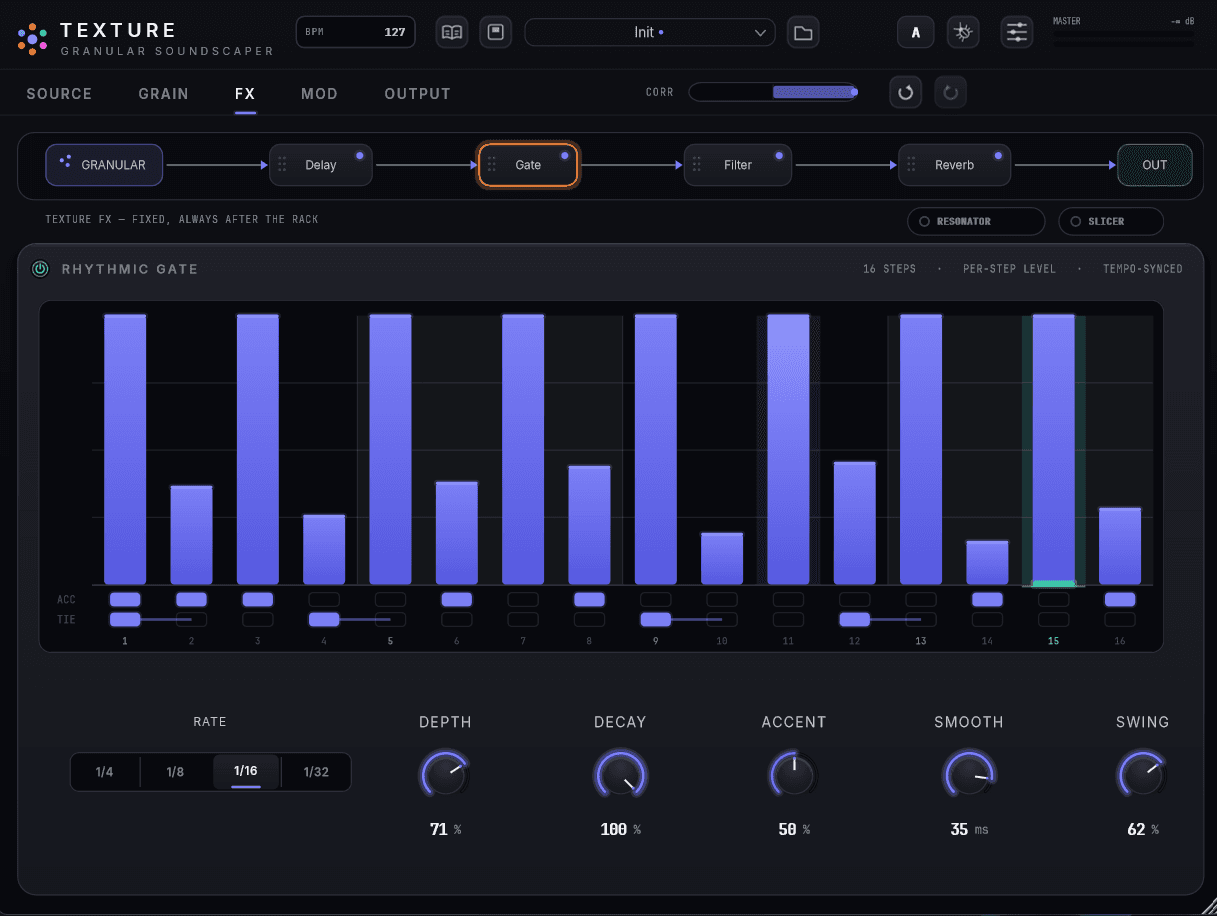Open the settings sliders icon
Image resolution: width=1217 pixels, height=916 pixels.
pos(1017,32)
